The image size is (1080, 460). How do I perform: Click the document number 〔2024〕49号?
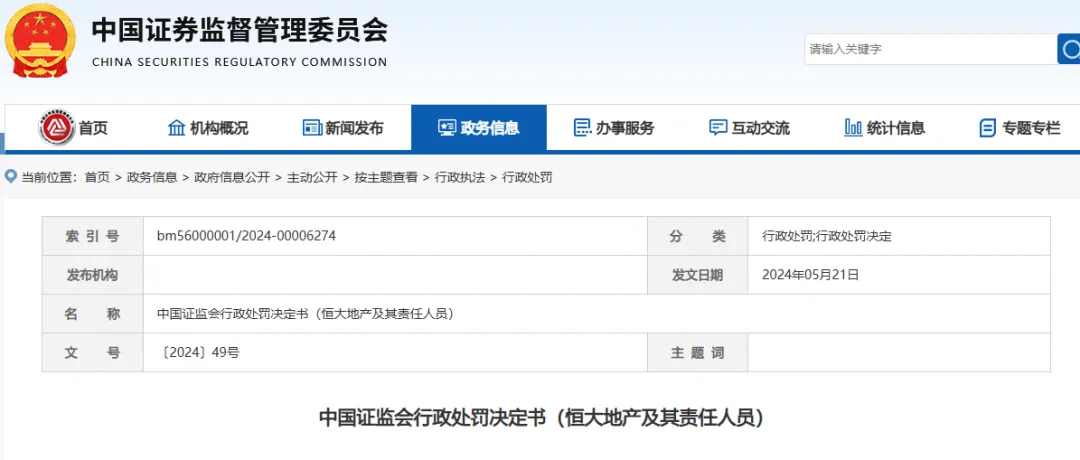pyautogui.click(x=198, y=353)
